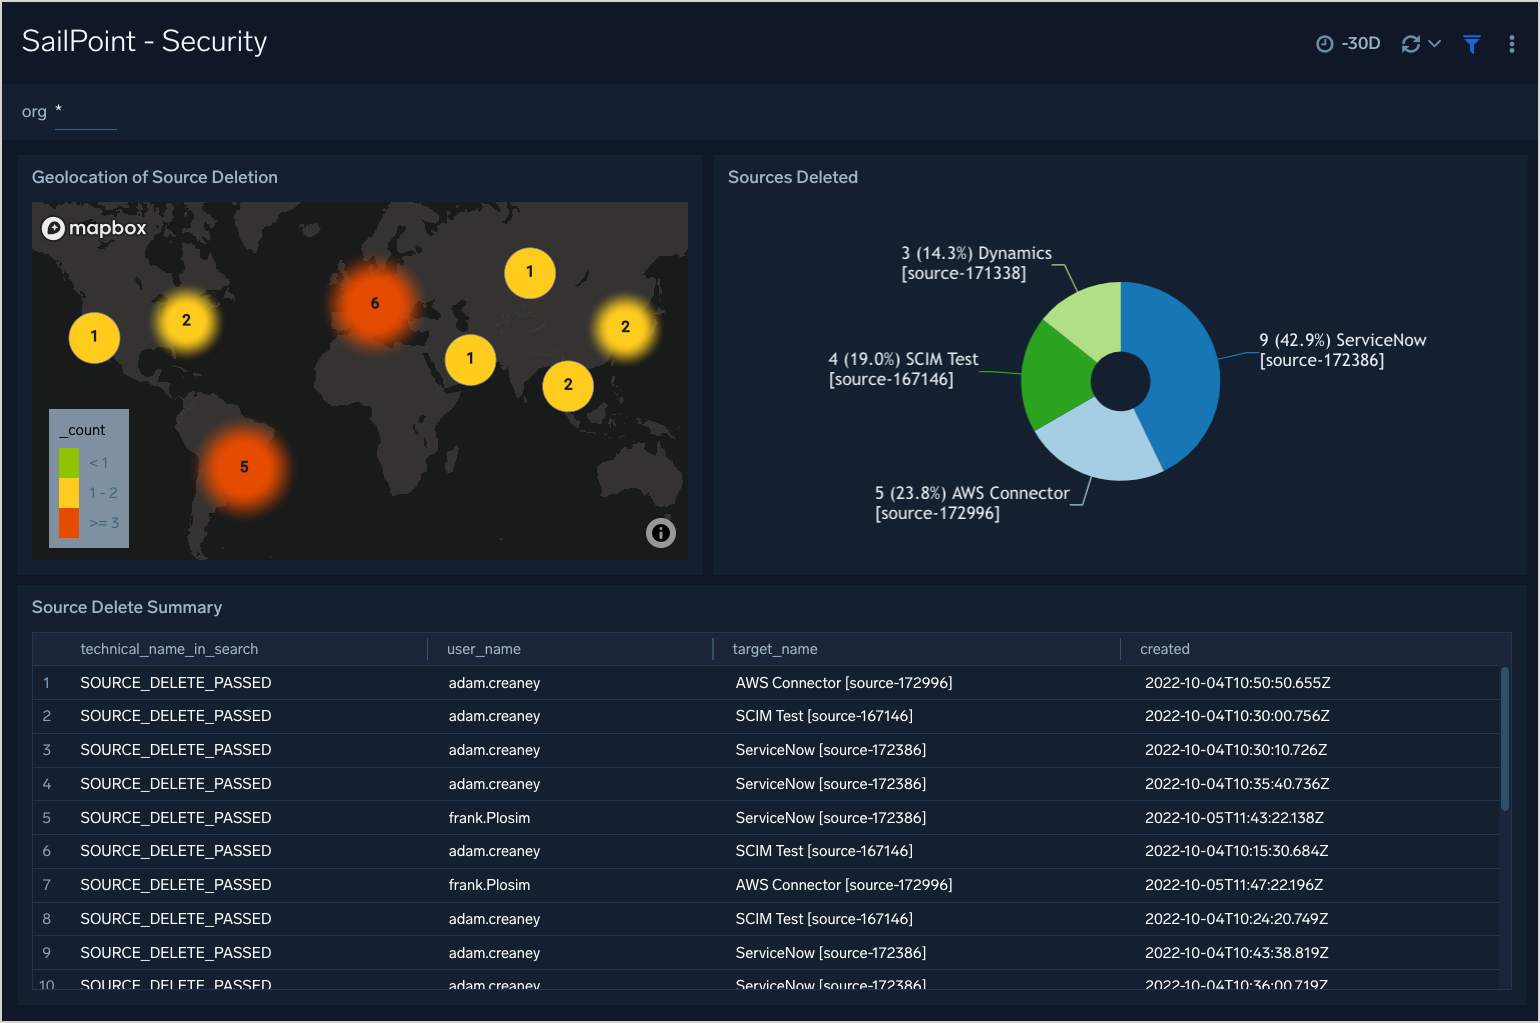The image size is (1540, 1023).
Task: Sort by the technical_name_in_search column header
Action: click(169, 649)
